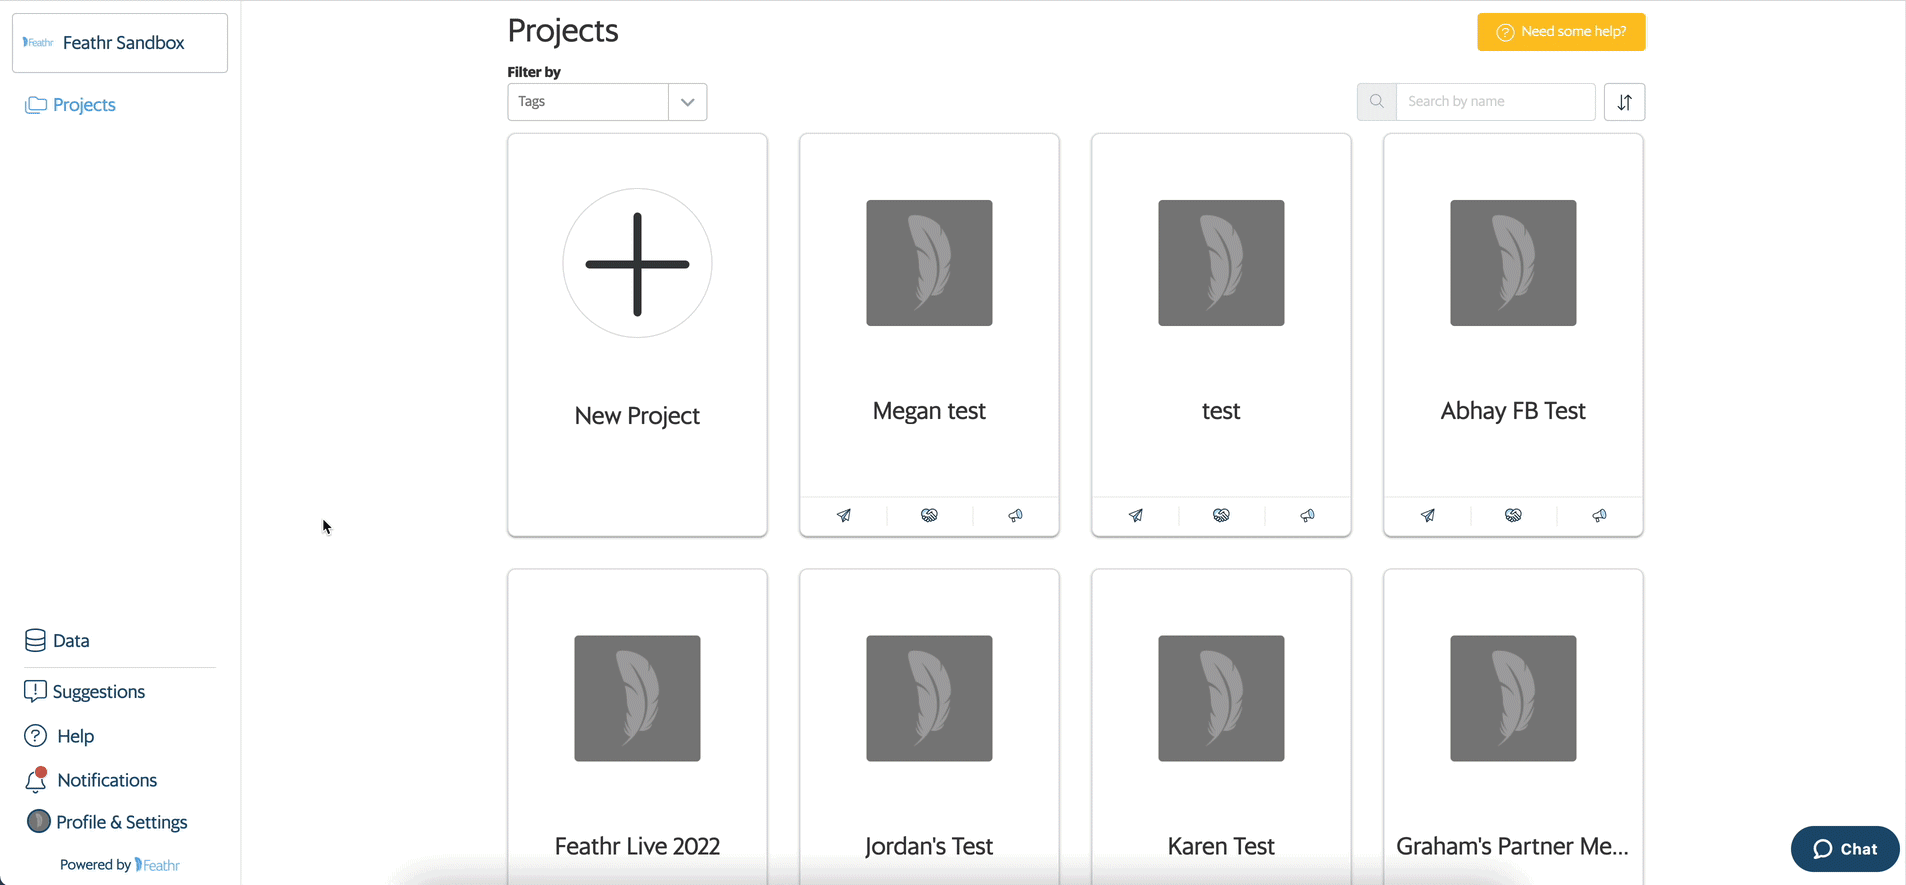Click the Feathr logo in sandbox header
Screen dimensions: 1906x885
click(38, 43)
